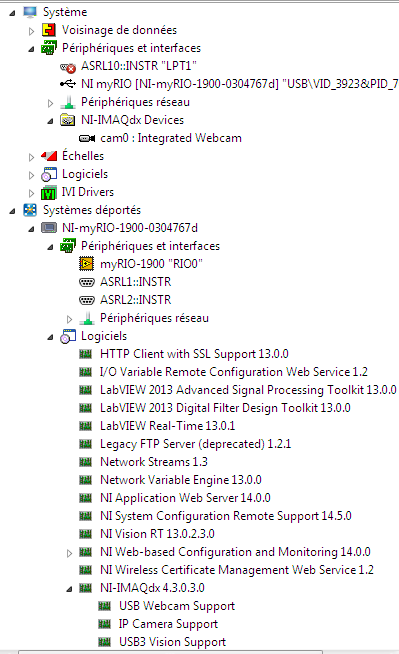Click the NI Vision RT chip icon
Screen dimensions: 399x654
tap(85, 534)
